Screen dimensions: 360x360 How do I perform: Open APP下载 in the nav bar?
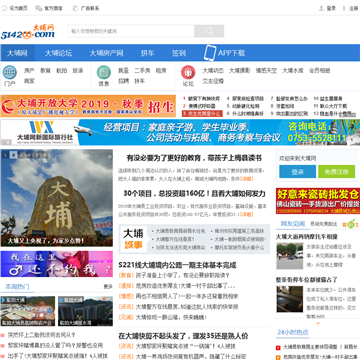[x=232, y=53]
